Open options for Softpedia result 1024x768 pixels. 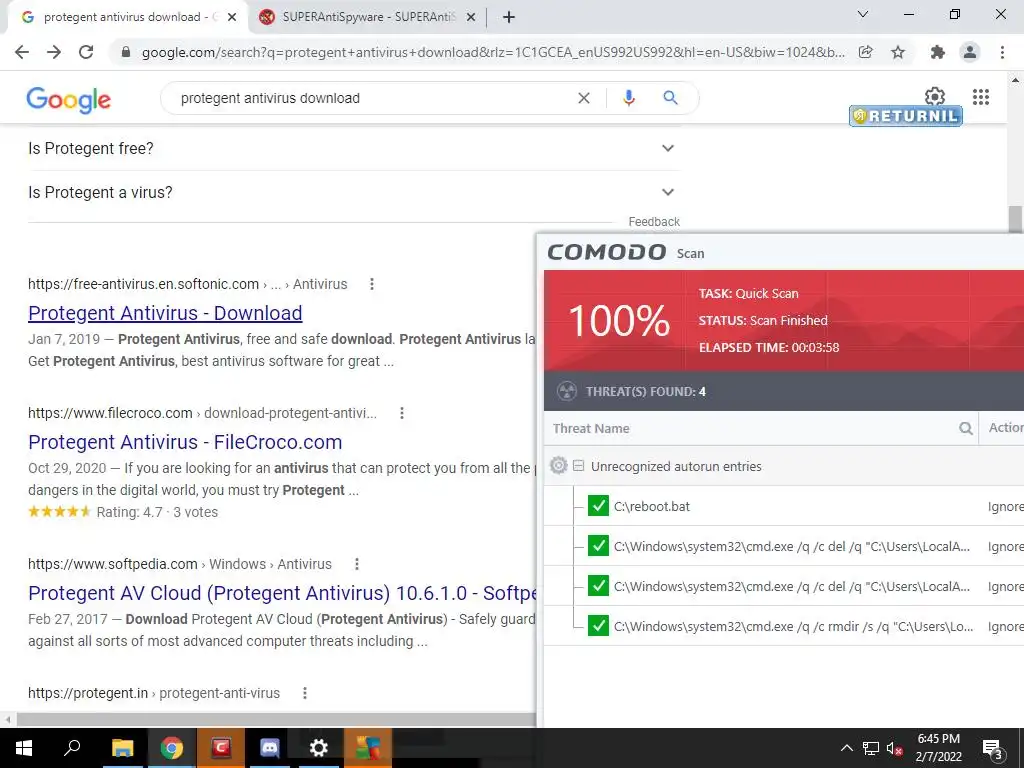pyautogui.click(x=357, y=564)
